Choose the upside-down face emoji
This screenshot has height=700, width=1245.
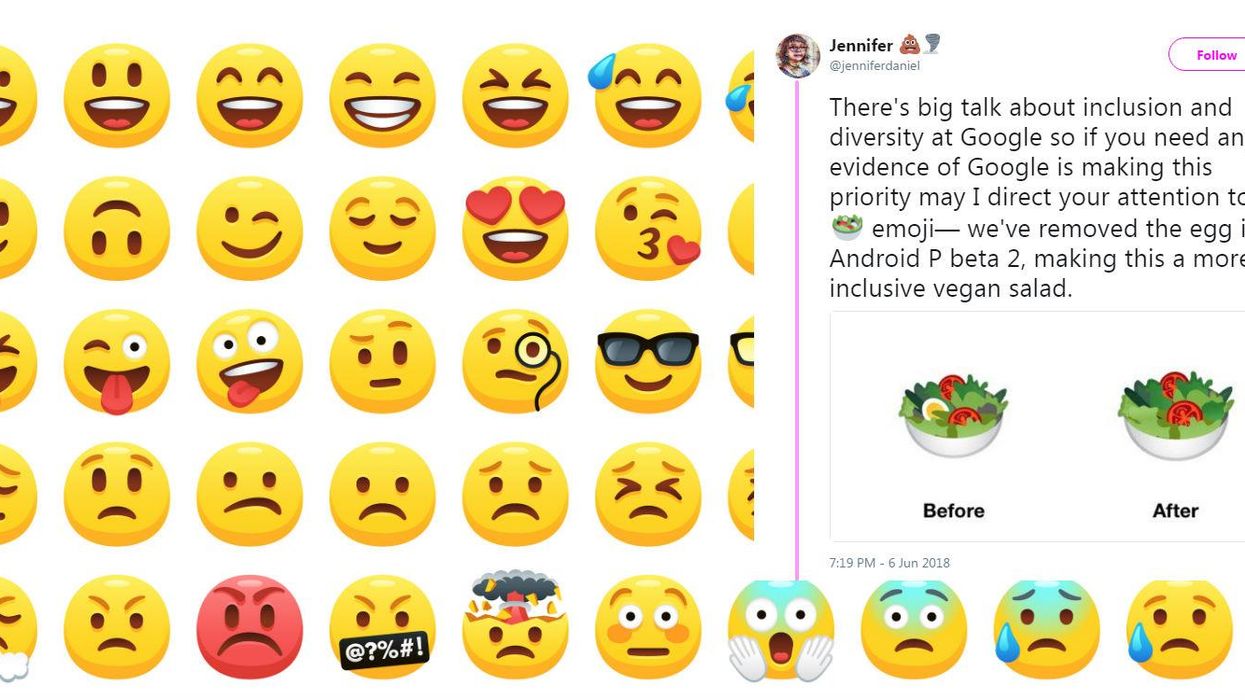tap(116, 228)
